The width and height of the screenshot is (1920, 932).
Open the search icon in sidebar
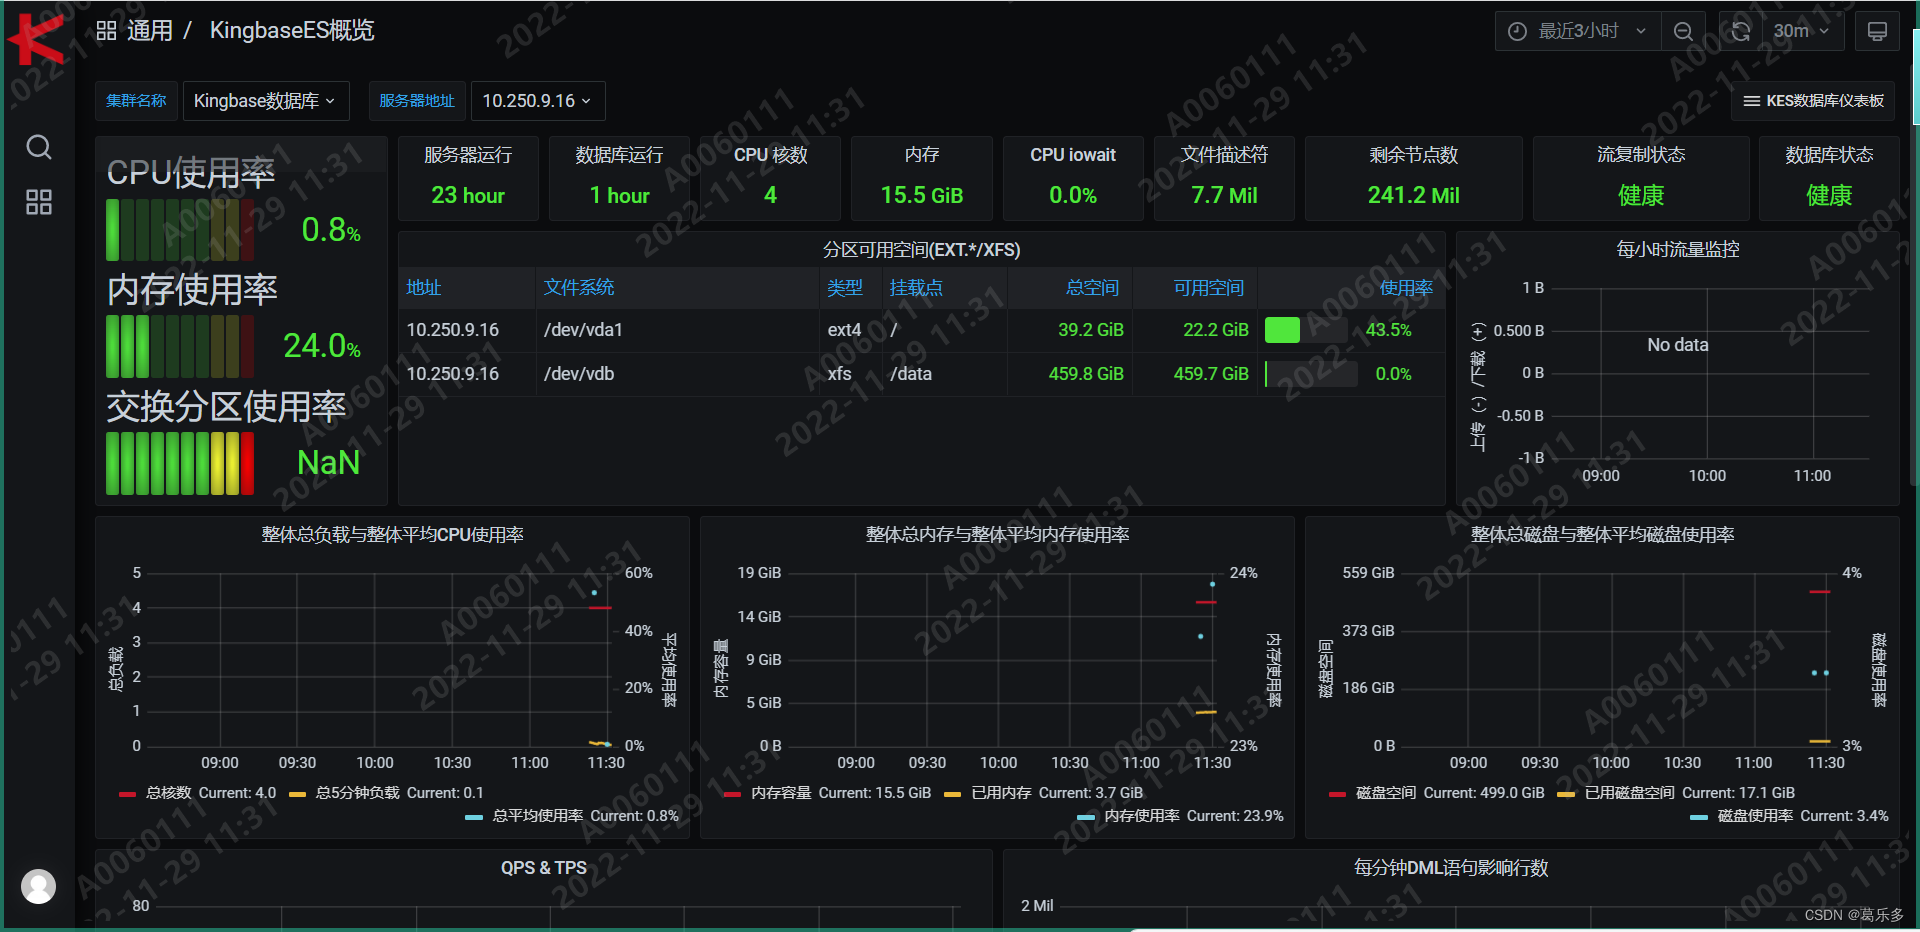tap(38, 147)
